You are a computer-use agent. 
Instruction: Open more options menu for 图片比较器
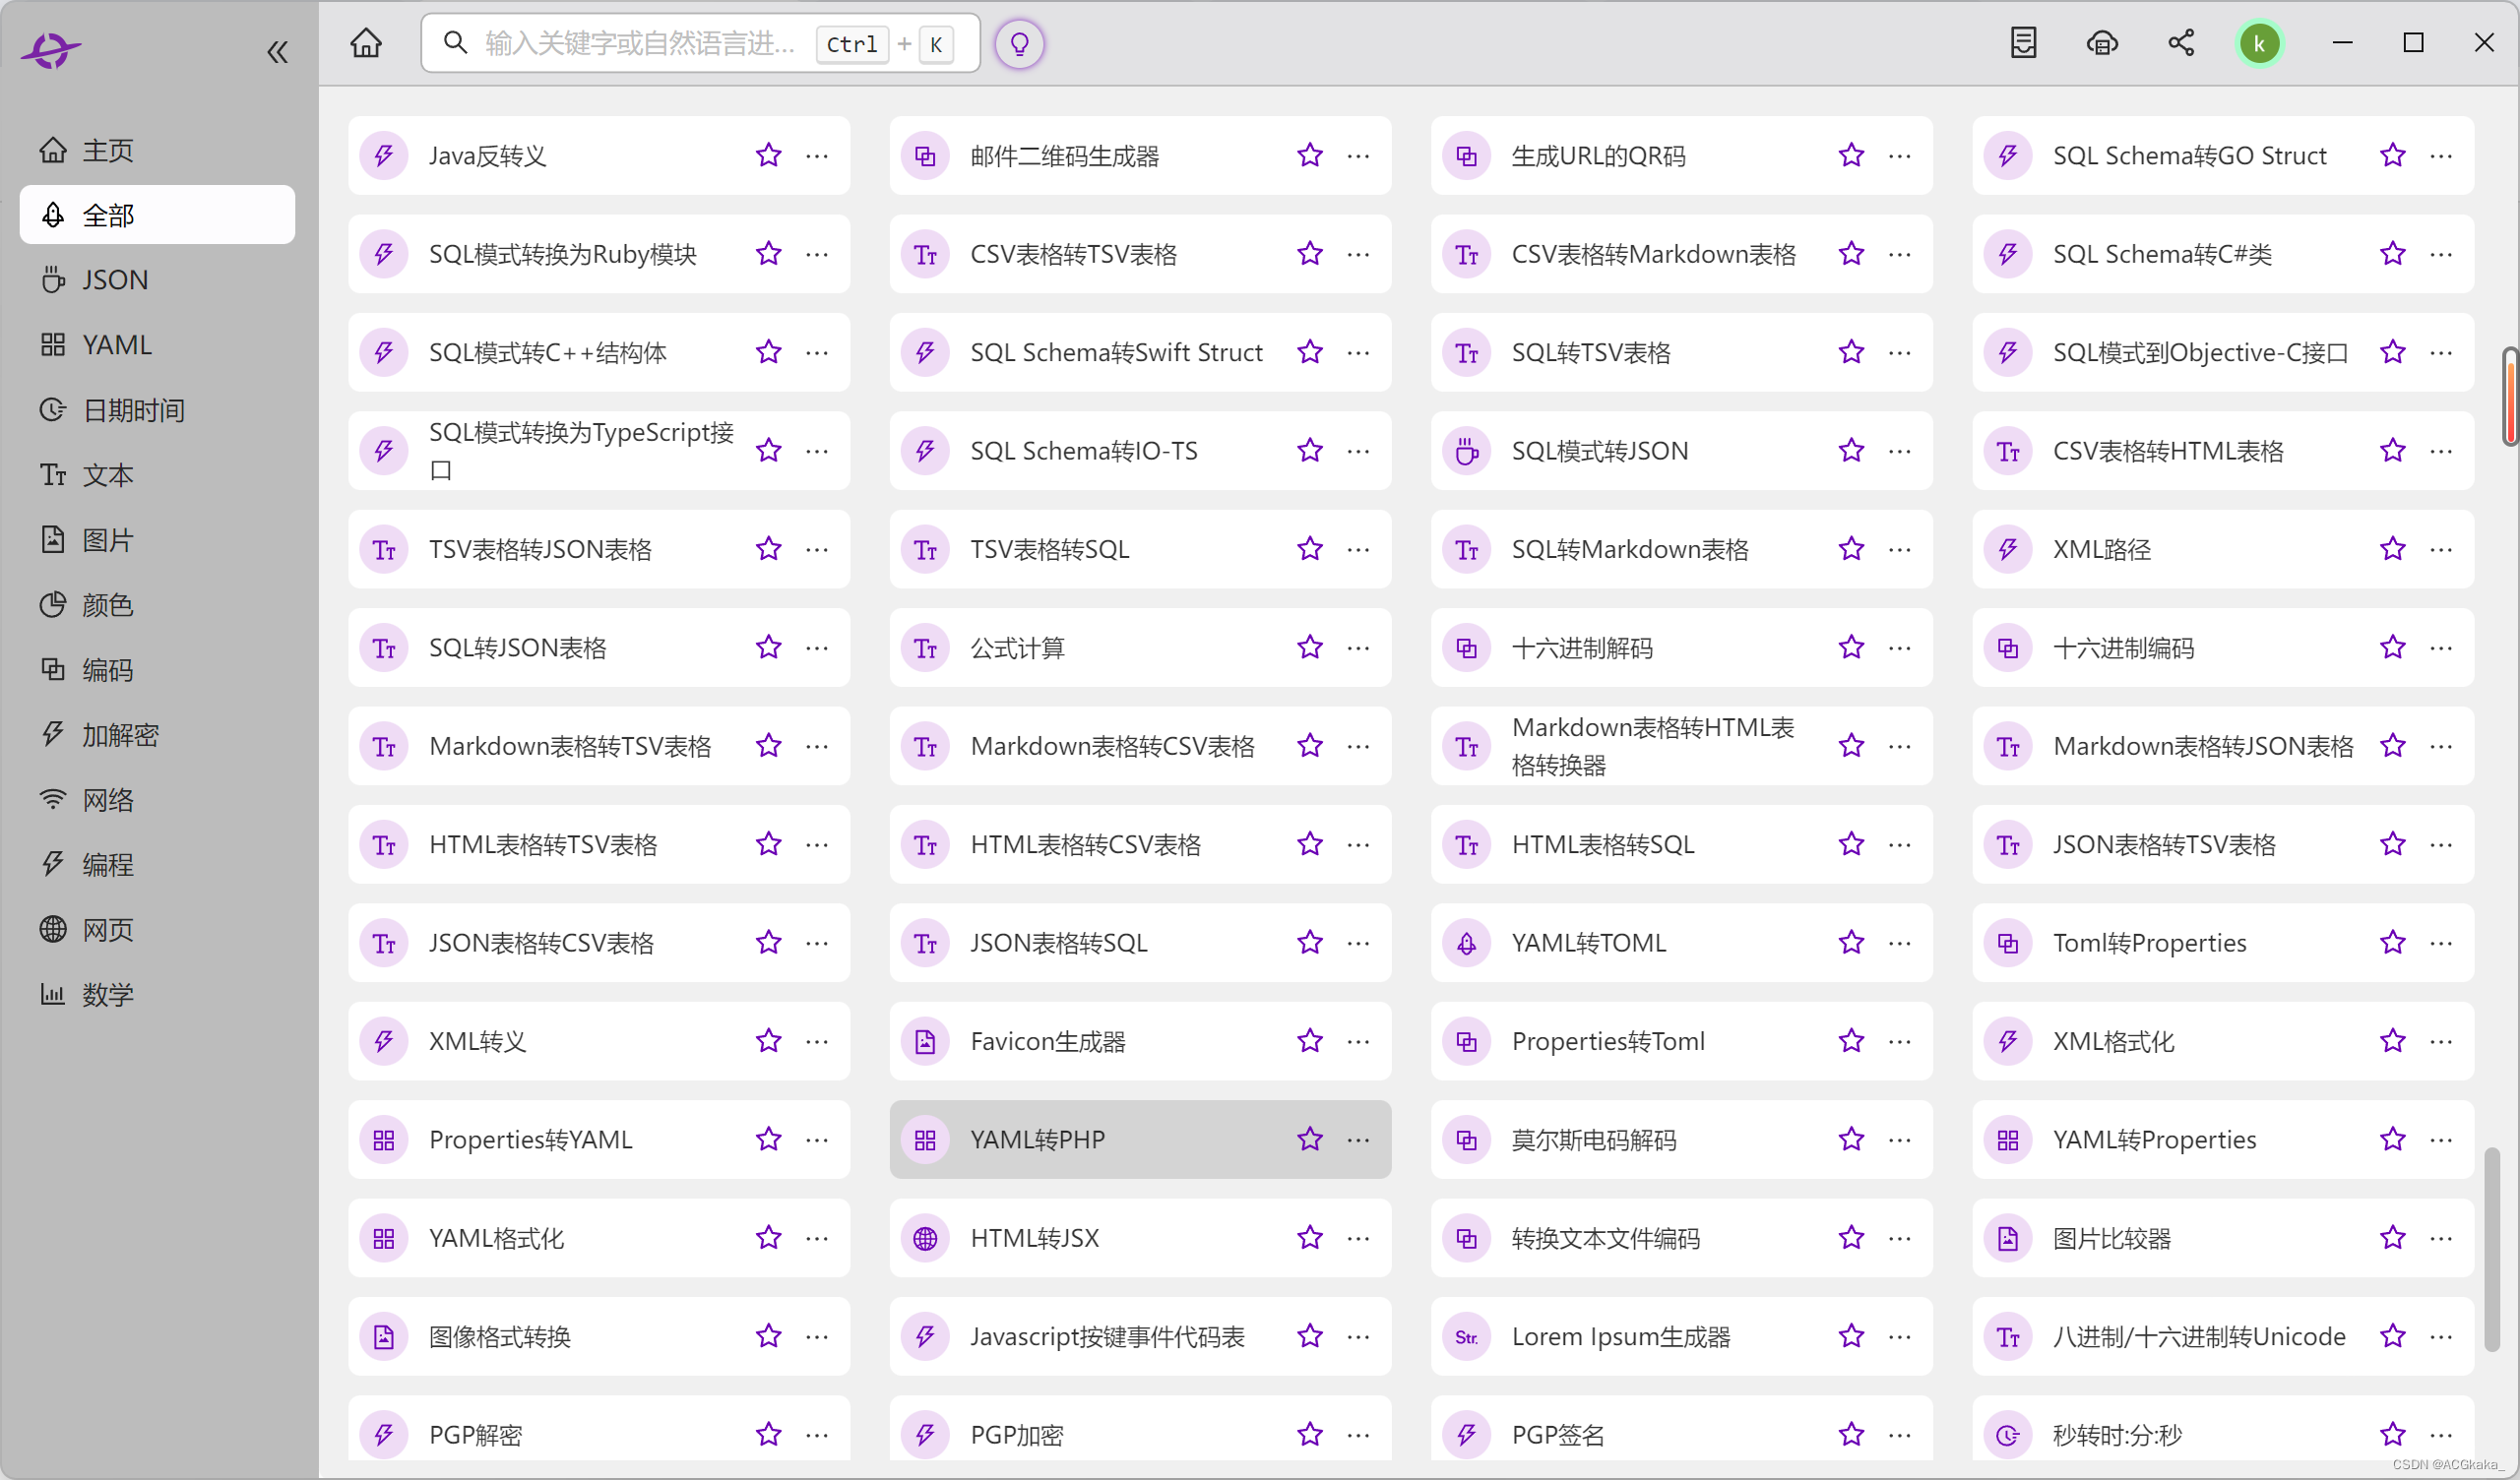coord(2441,1238)
